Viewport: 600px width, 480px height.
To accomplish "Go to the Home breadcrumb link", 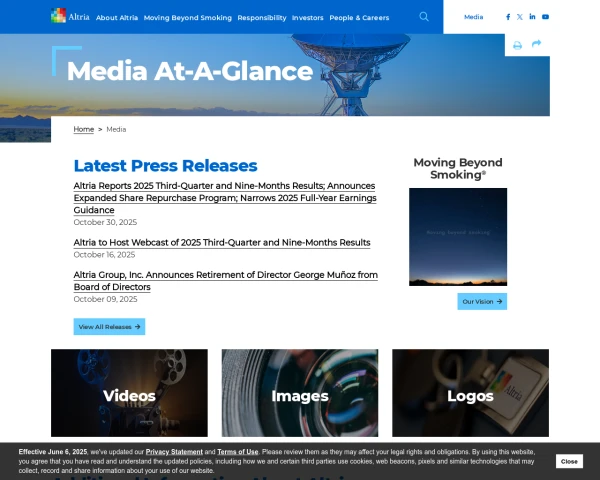I will [x=84, y=129].
